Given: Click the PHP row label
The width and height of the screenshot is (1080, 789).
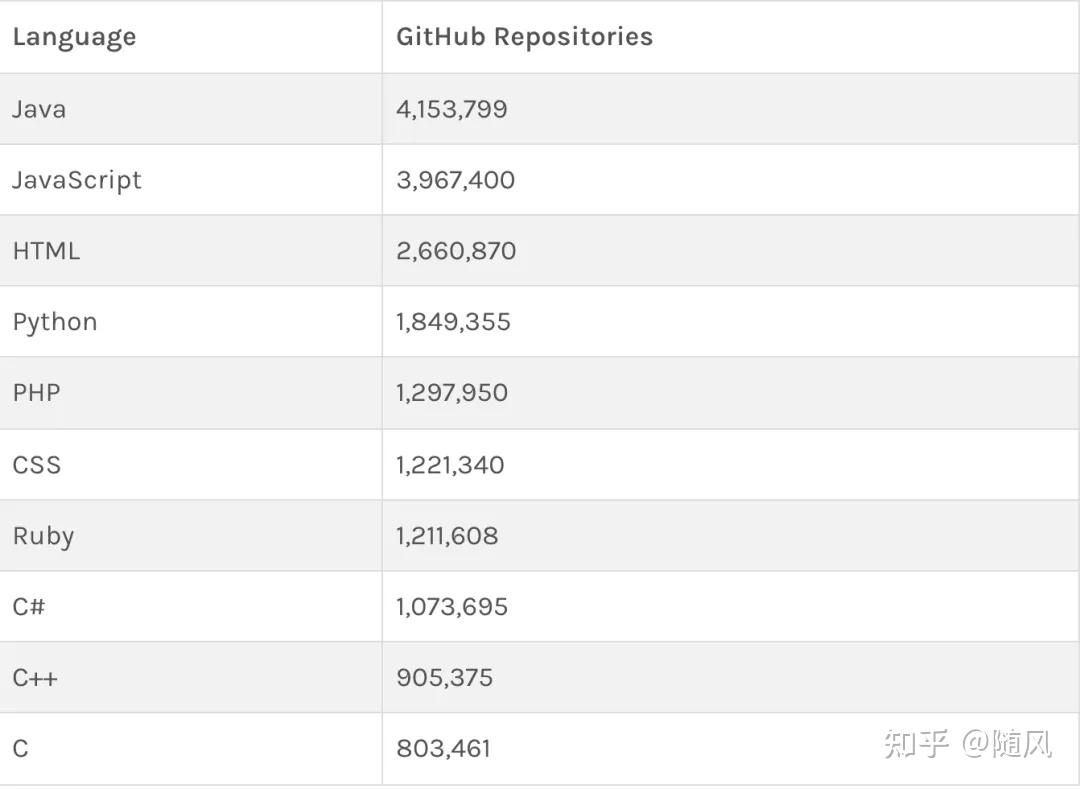Looking at the screenshot, I should 37,393.
